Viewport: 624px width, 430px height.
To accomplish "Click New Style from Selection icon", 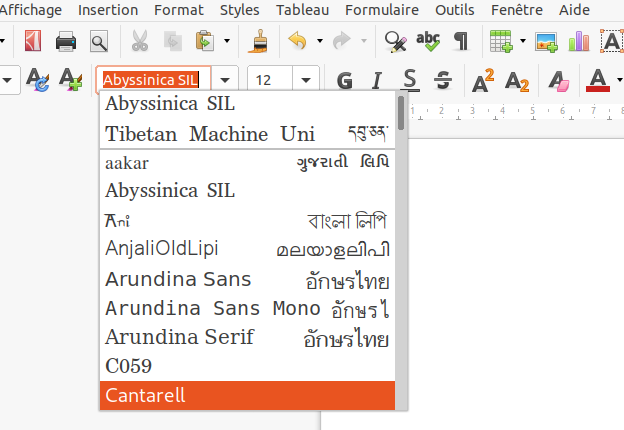I will tap(70, 80).
